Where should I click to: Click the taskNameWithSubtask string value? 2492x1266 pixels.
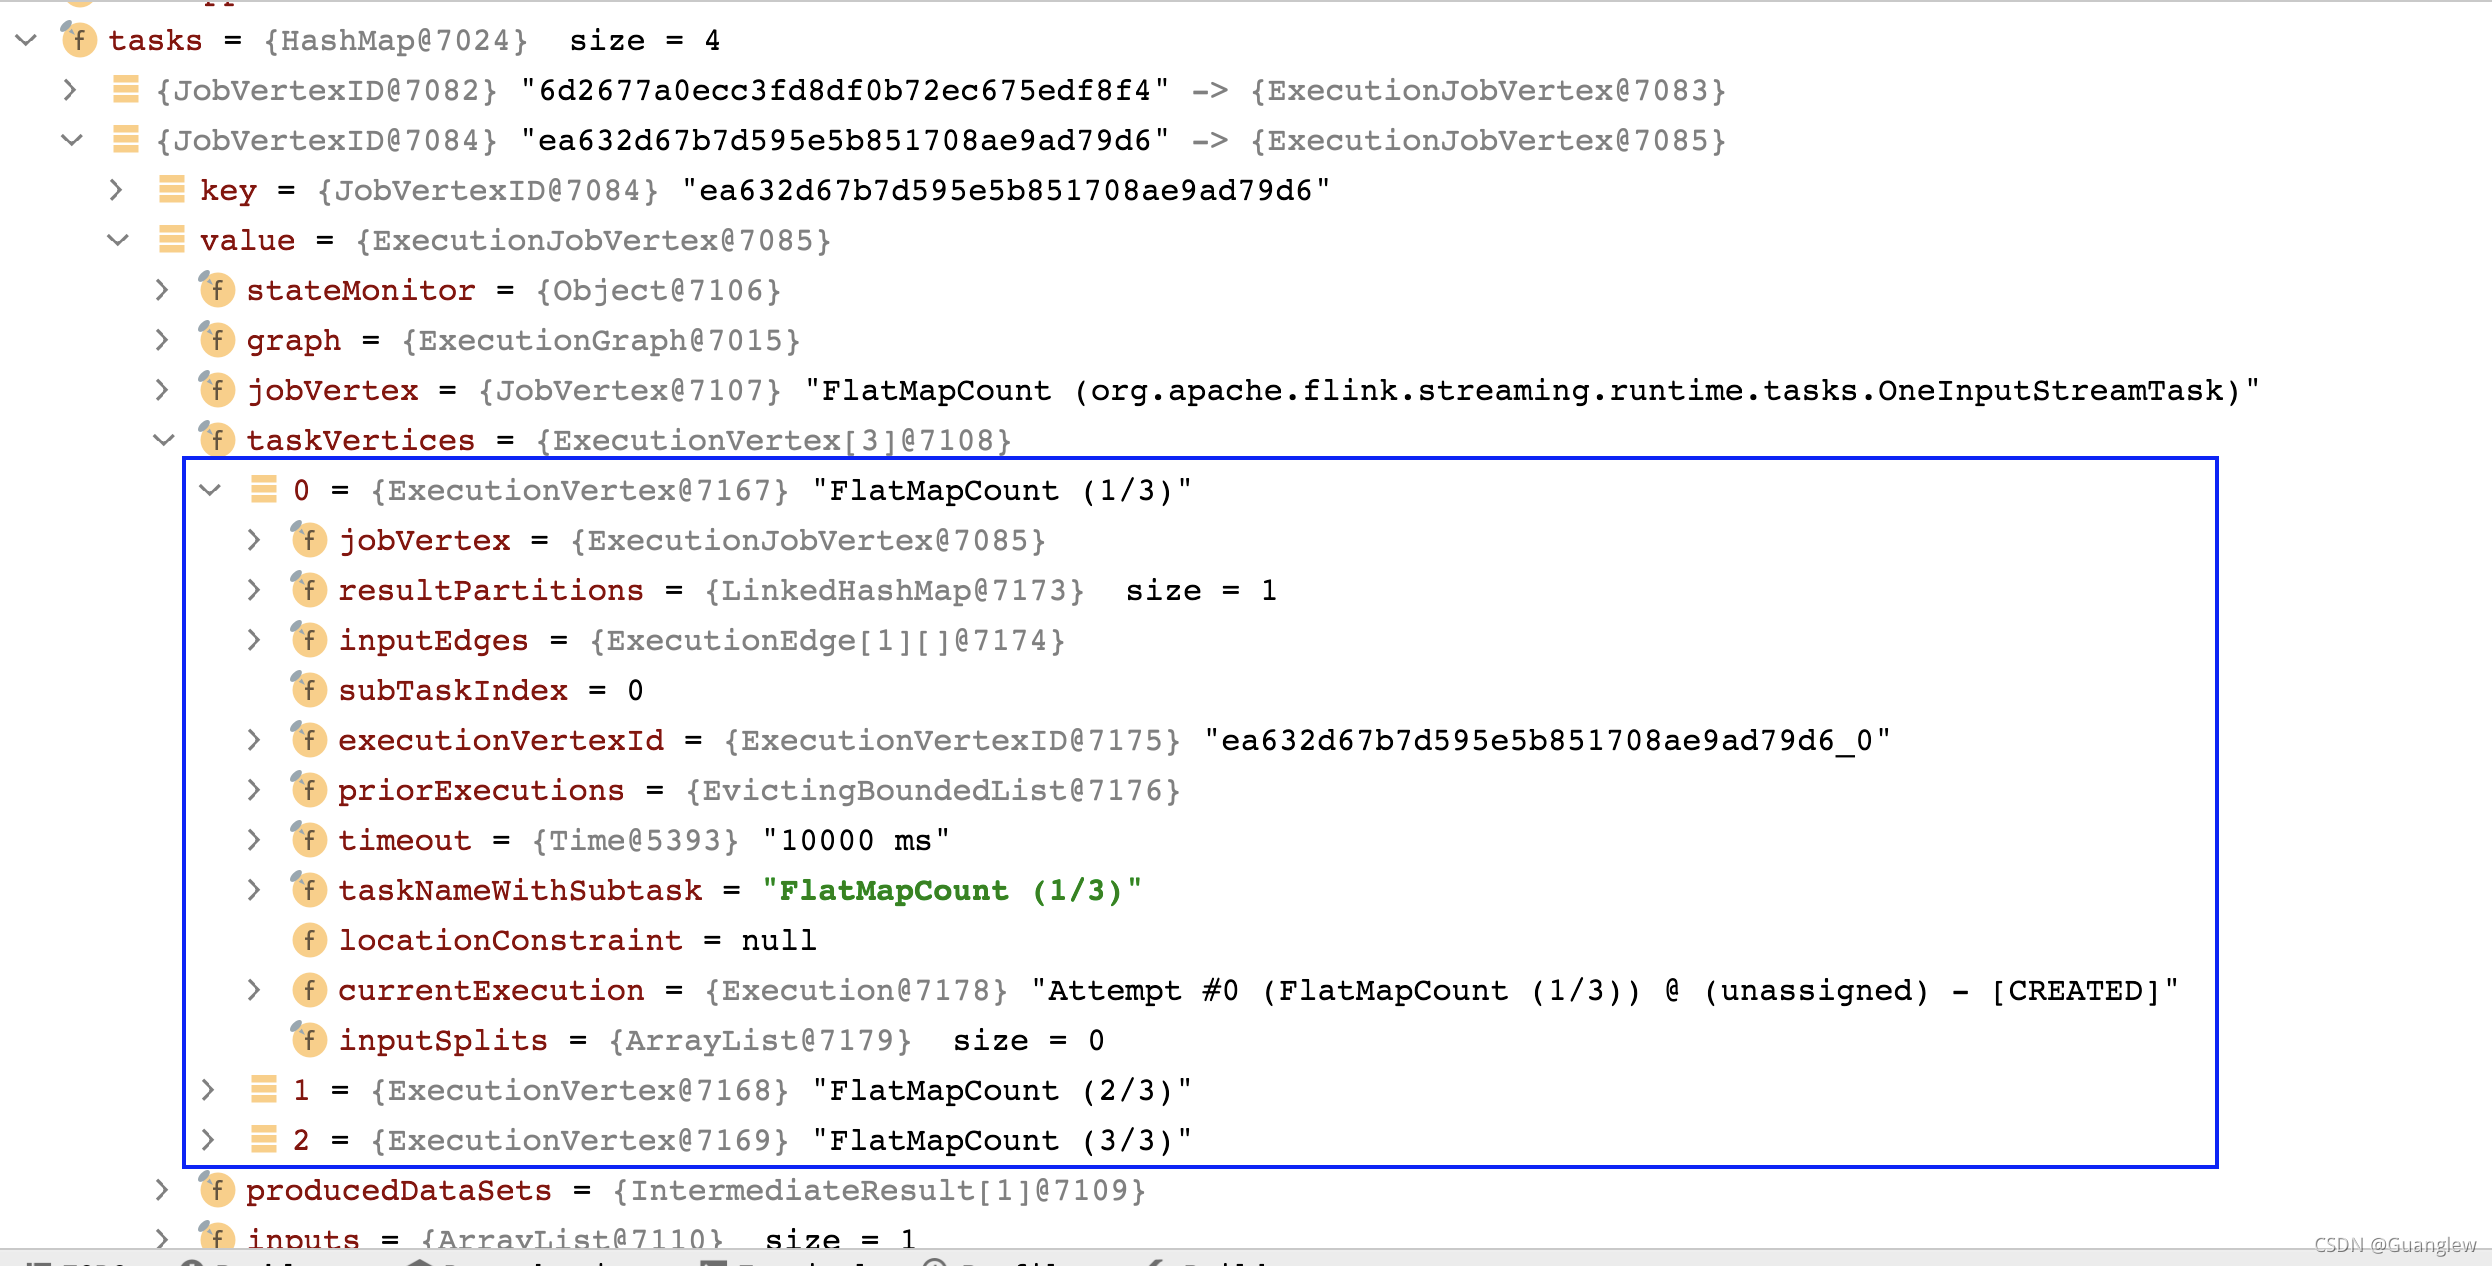coord(950,890)
